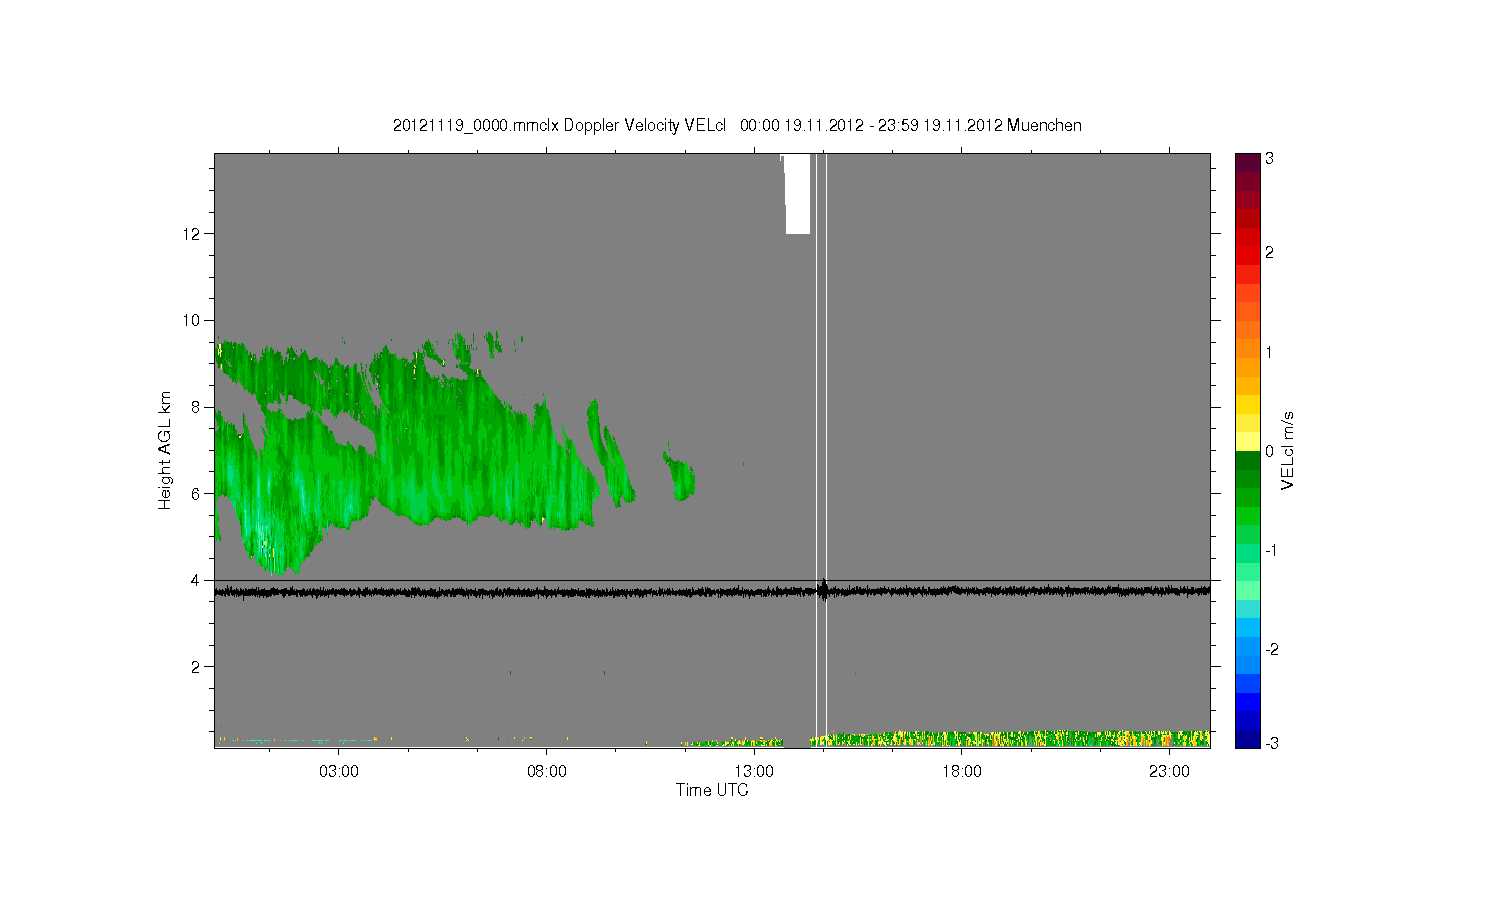Click the plot title text at top
Viewport: 1500px width, 900px height.
click(737, 125)
